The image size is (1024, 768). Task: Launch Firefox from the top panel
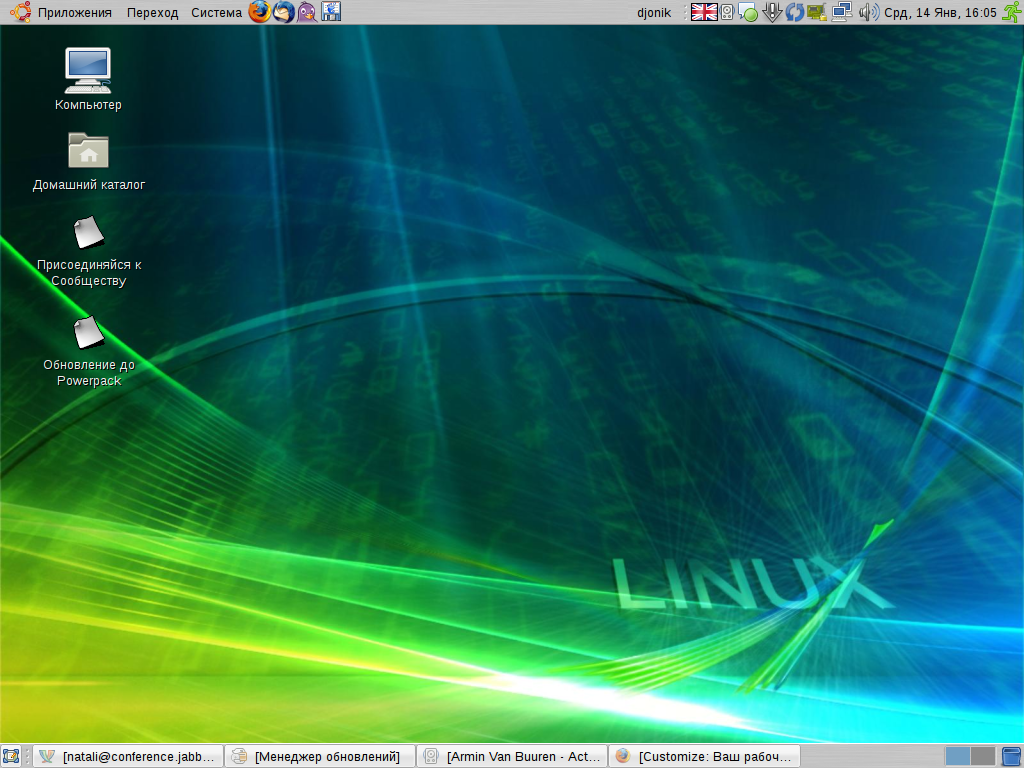point(260,12)
